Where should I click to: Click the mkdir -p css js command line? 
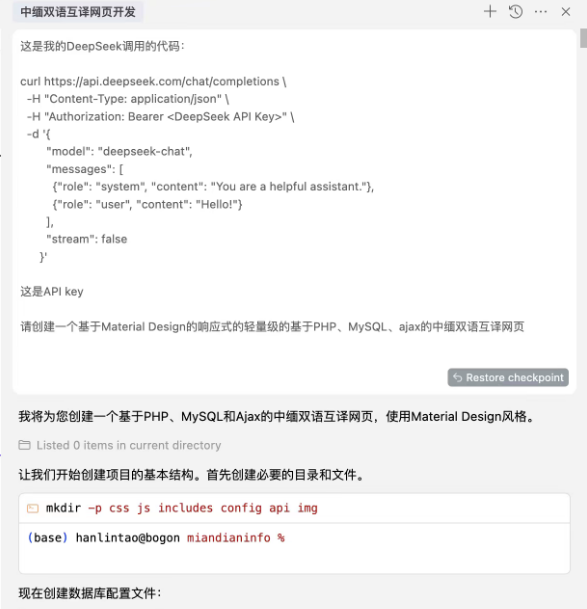[x=181, y=508]
